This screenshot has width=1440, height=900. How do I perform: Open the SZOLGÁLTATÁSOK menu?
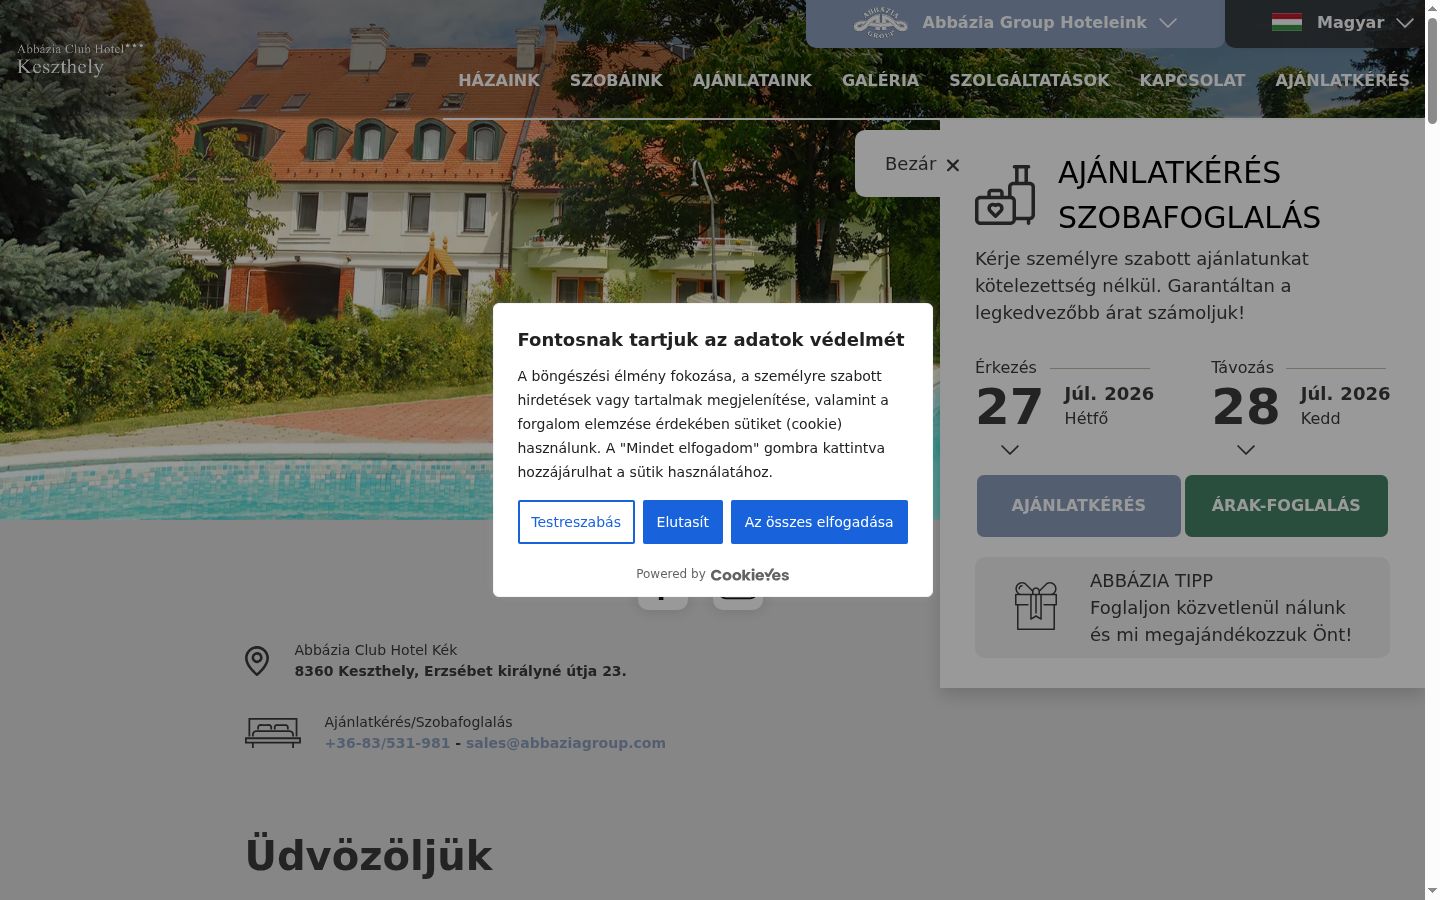[1029, 80]
